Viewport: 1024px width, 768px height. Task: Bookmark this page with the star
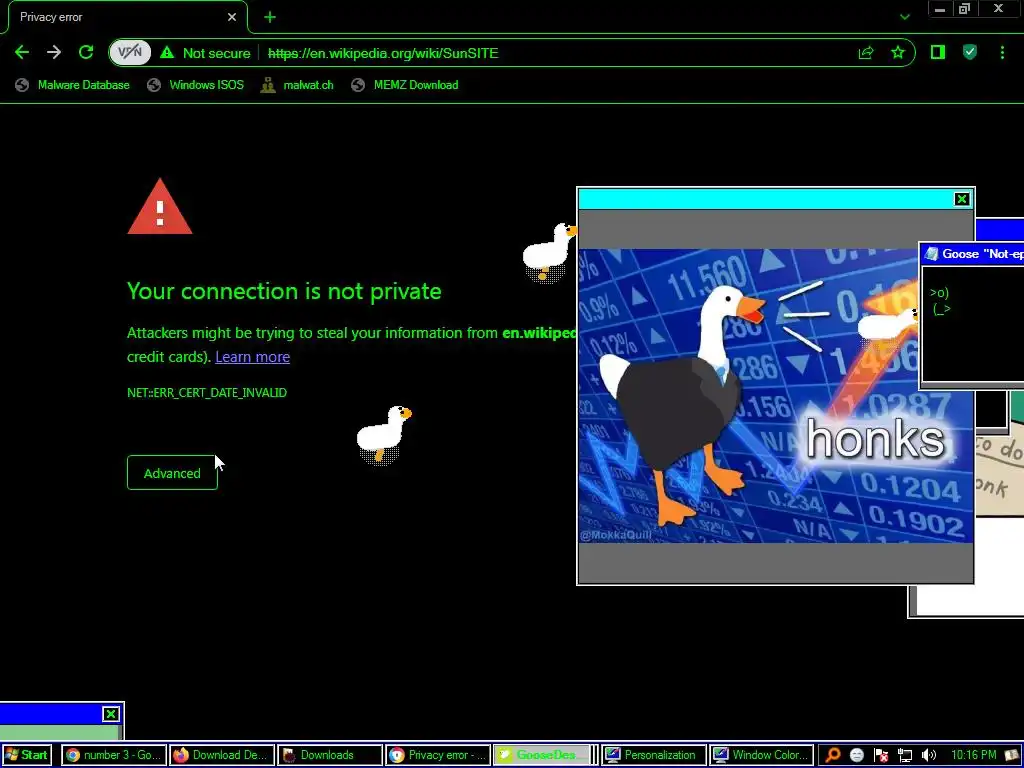coord(898,53)
